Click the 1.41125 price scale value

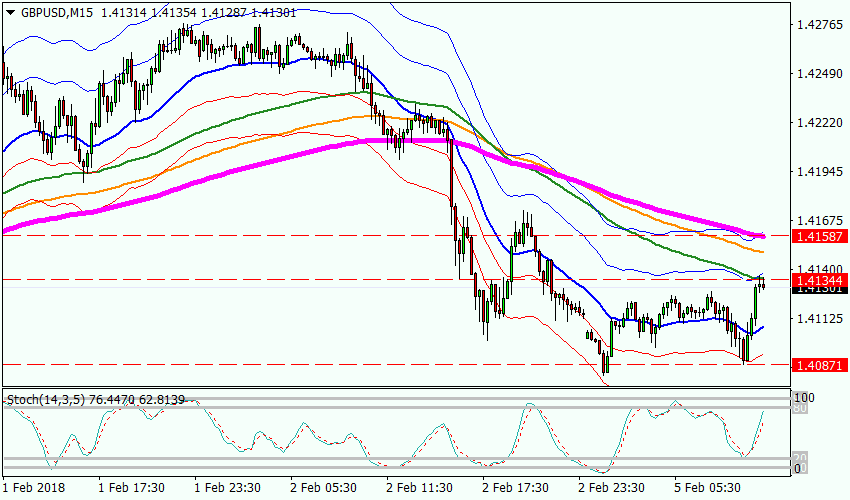point(820,318)
